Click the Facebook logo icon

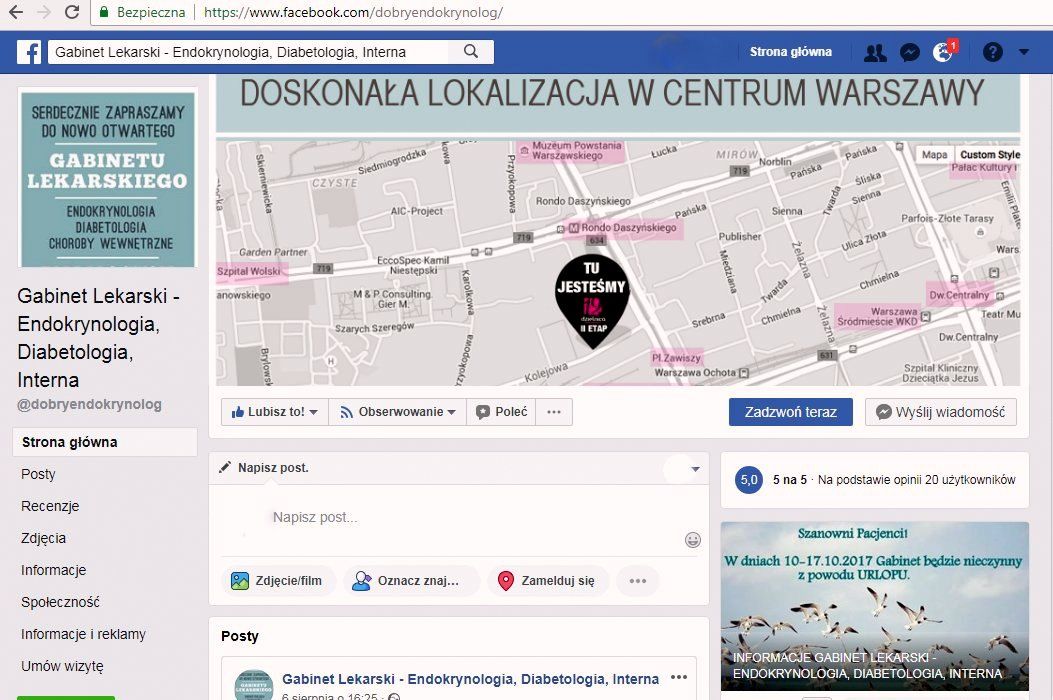click(x=28, y=52)
